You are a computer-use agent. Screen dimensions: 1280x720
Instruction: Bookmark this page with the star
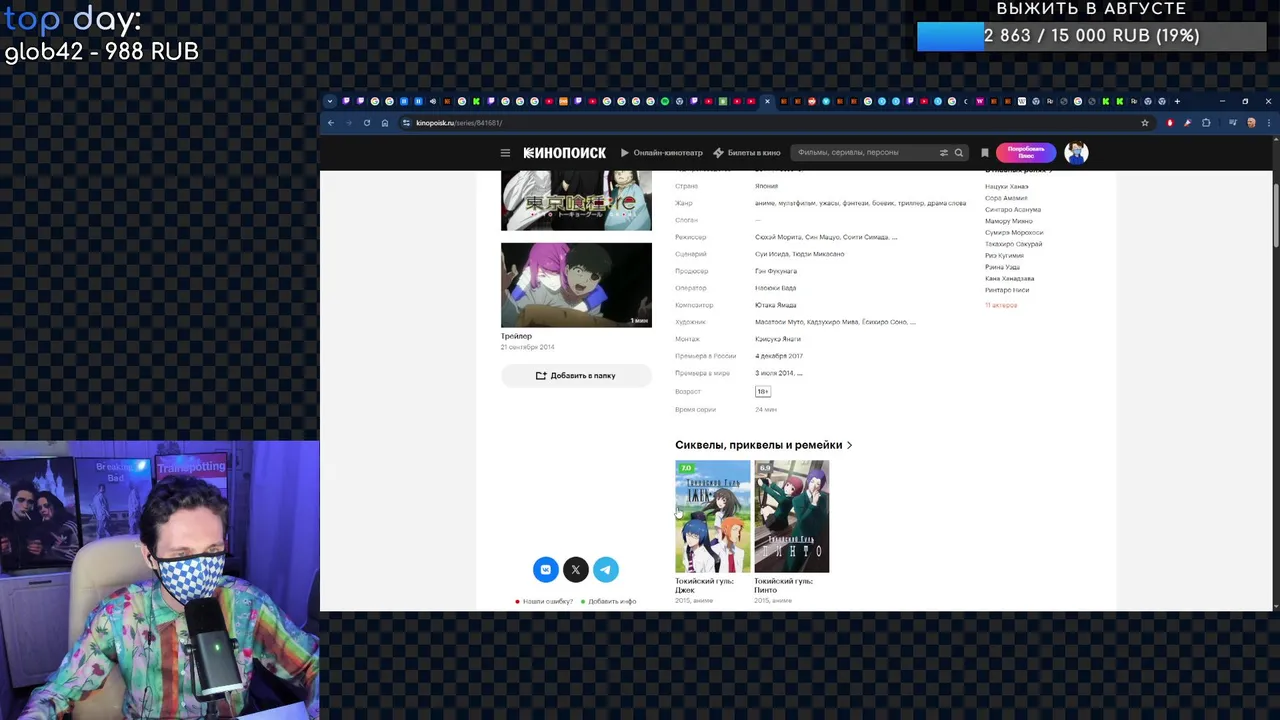(x=1145, y=123)
